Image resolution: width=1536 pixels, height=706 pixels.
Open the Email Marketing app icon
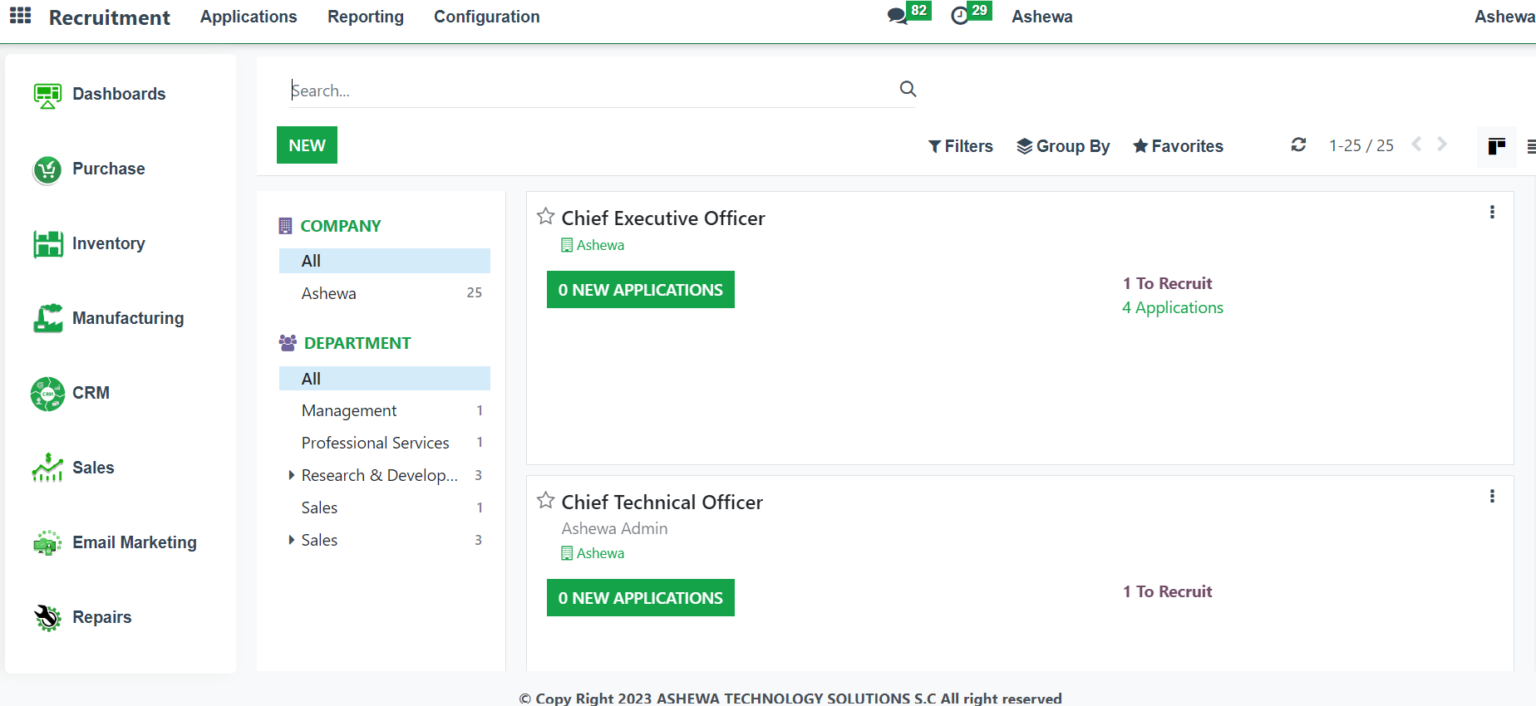[x=47, y=543]
